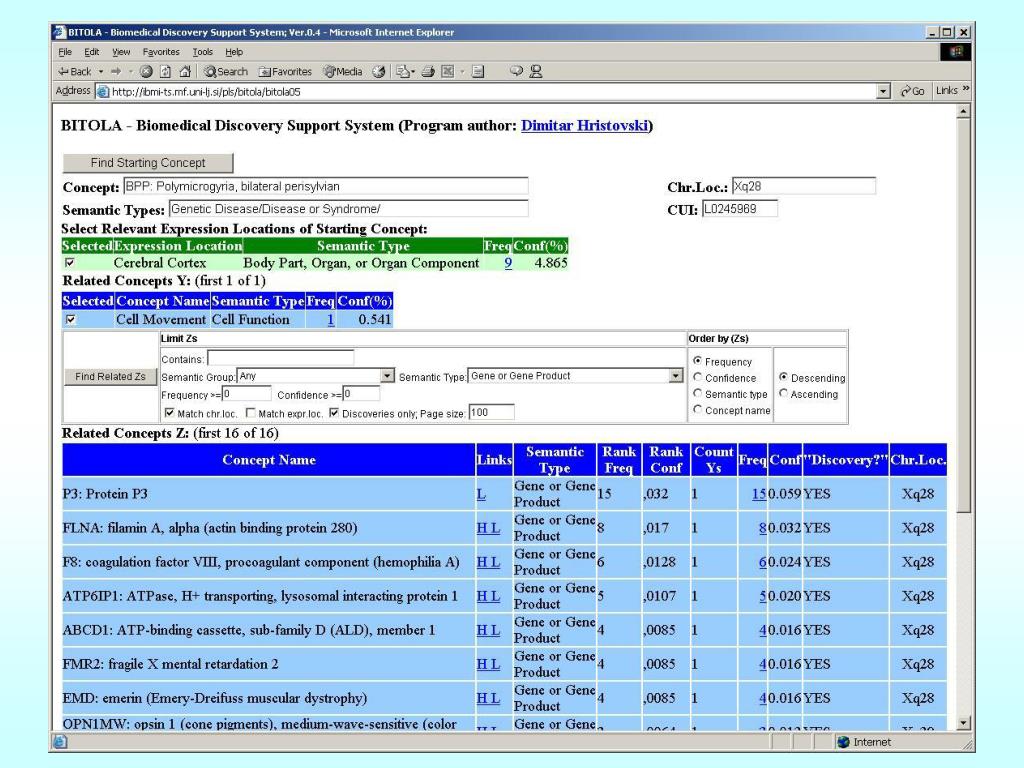Open the Back button history dropdown arrow
The width and height of the screenshot is (1024, 768).
coord(101,71)
